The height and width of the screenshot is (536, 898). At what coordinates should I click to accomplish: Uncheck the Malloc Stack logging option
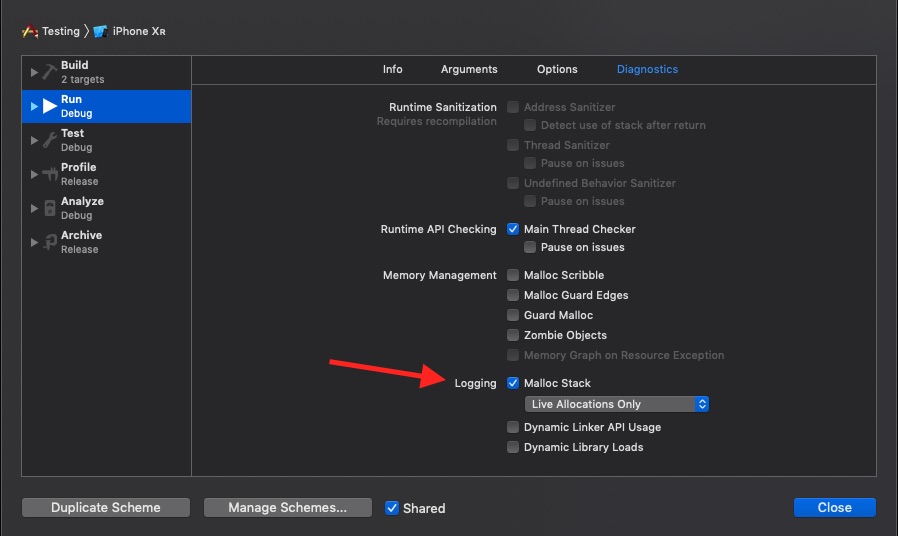click(x=513, y=383)
